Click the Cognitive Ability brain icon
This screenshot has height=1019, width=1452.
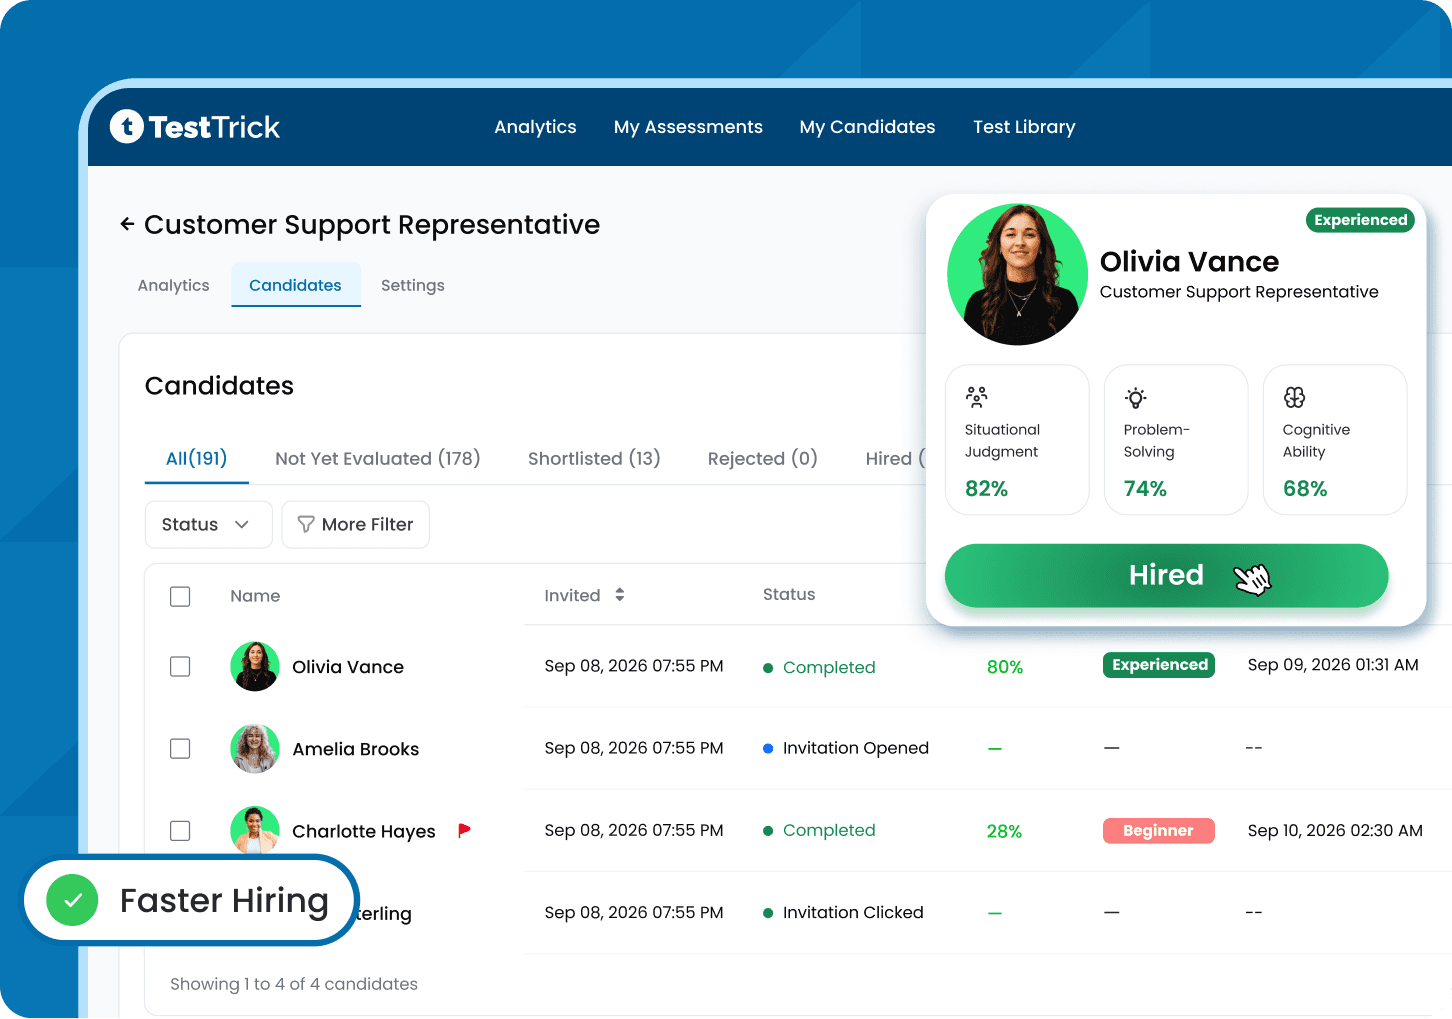click(1295, 397)
